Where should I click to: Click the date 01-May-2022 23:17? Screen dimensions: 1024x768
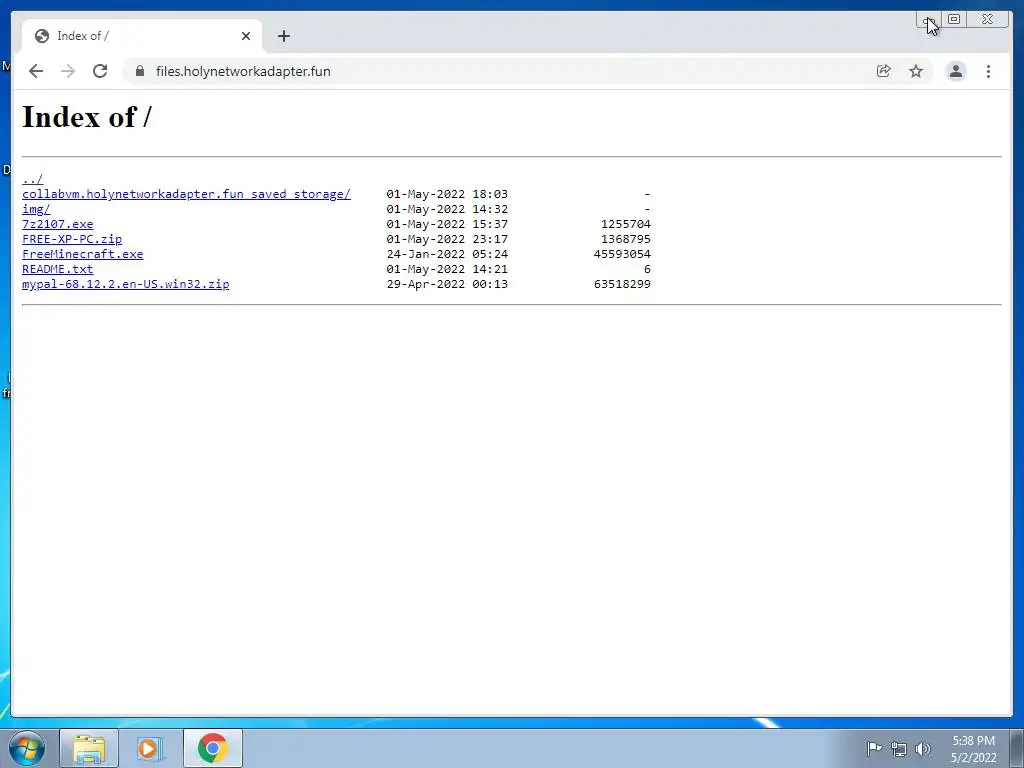click(447, 239)
